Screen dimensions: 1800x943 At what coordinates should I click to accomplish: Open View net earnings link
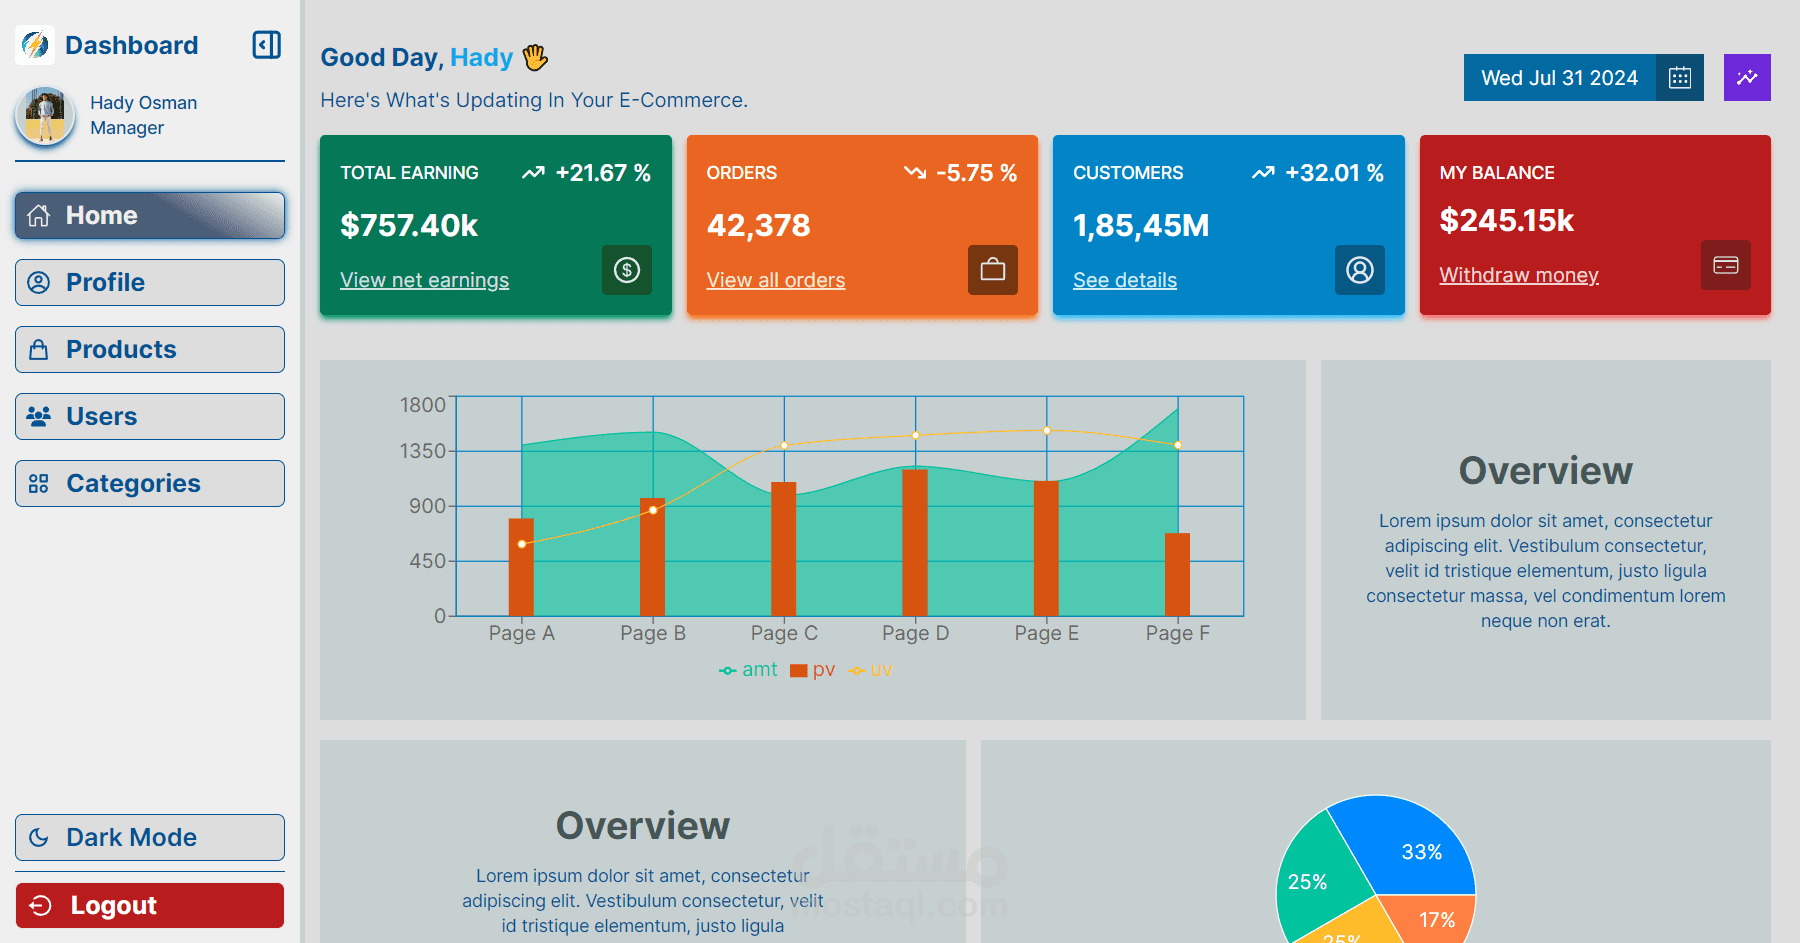(x=424, y=280)
